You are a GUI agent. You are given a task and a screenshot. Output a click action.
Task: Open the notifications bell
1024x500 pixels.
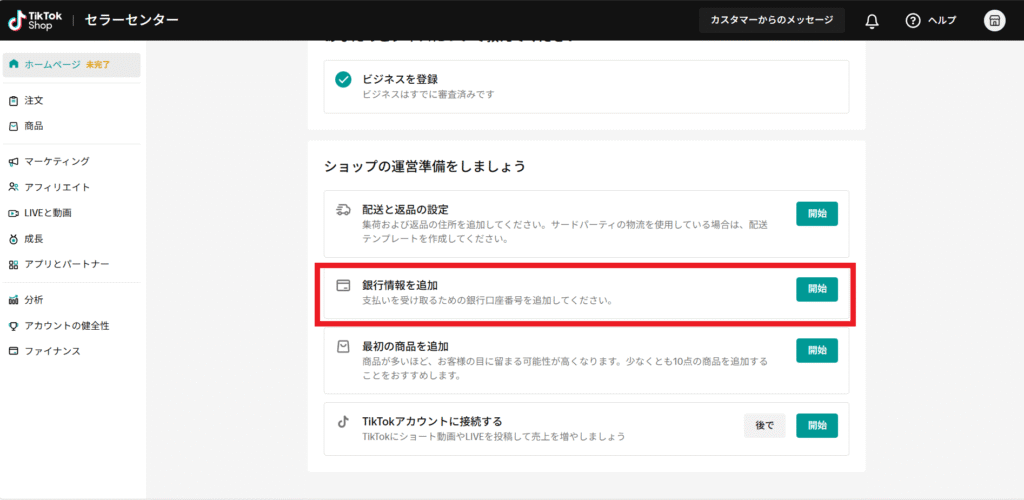(872, 21)
